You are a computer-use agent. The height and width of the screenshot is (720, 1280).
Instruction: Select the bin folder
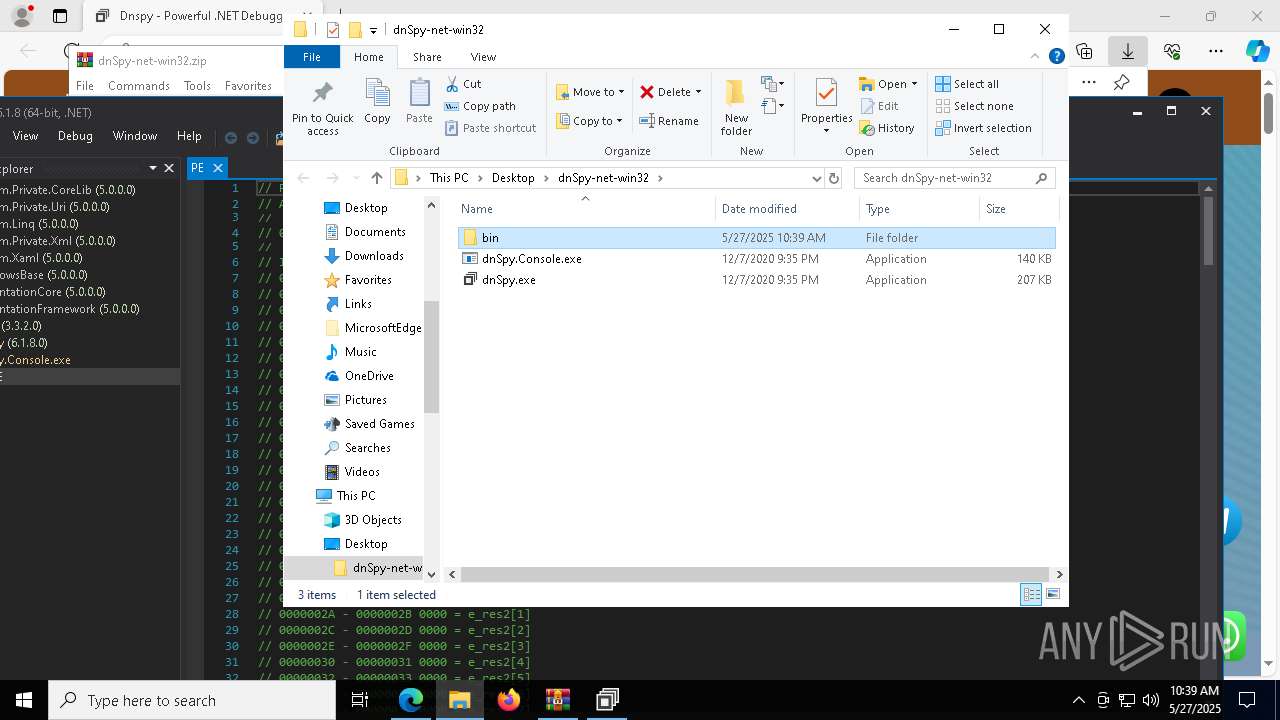coord(756,238)
